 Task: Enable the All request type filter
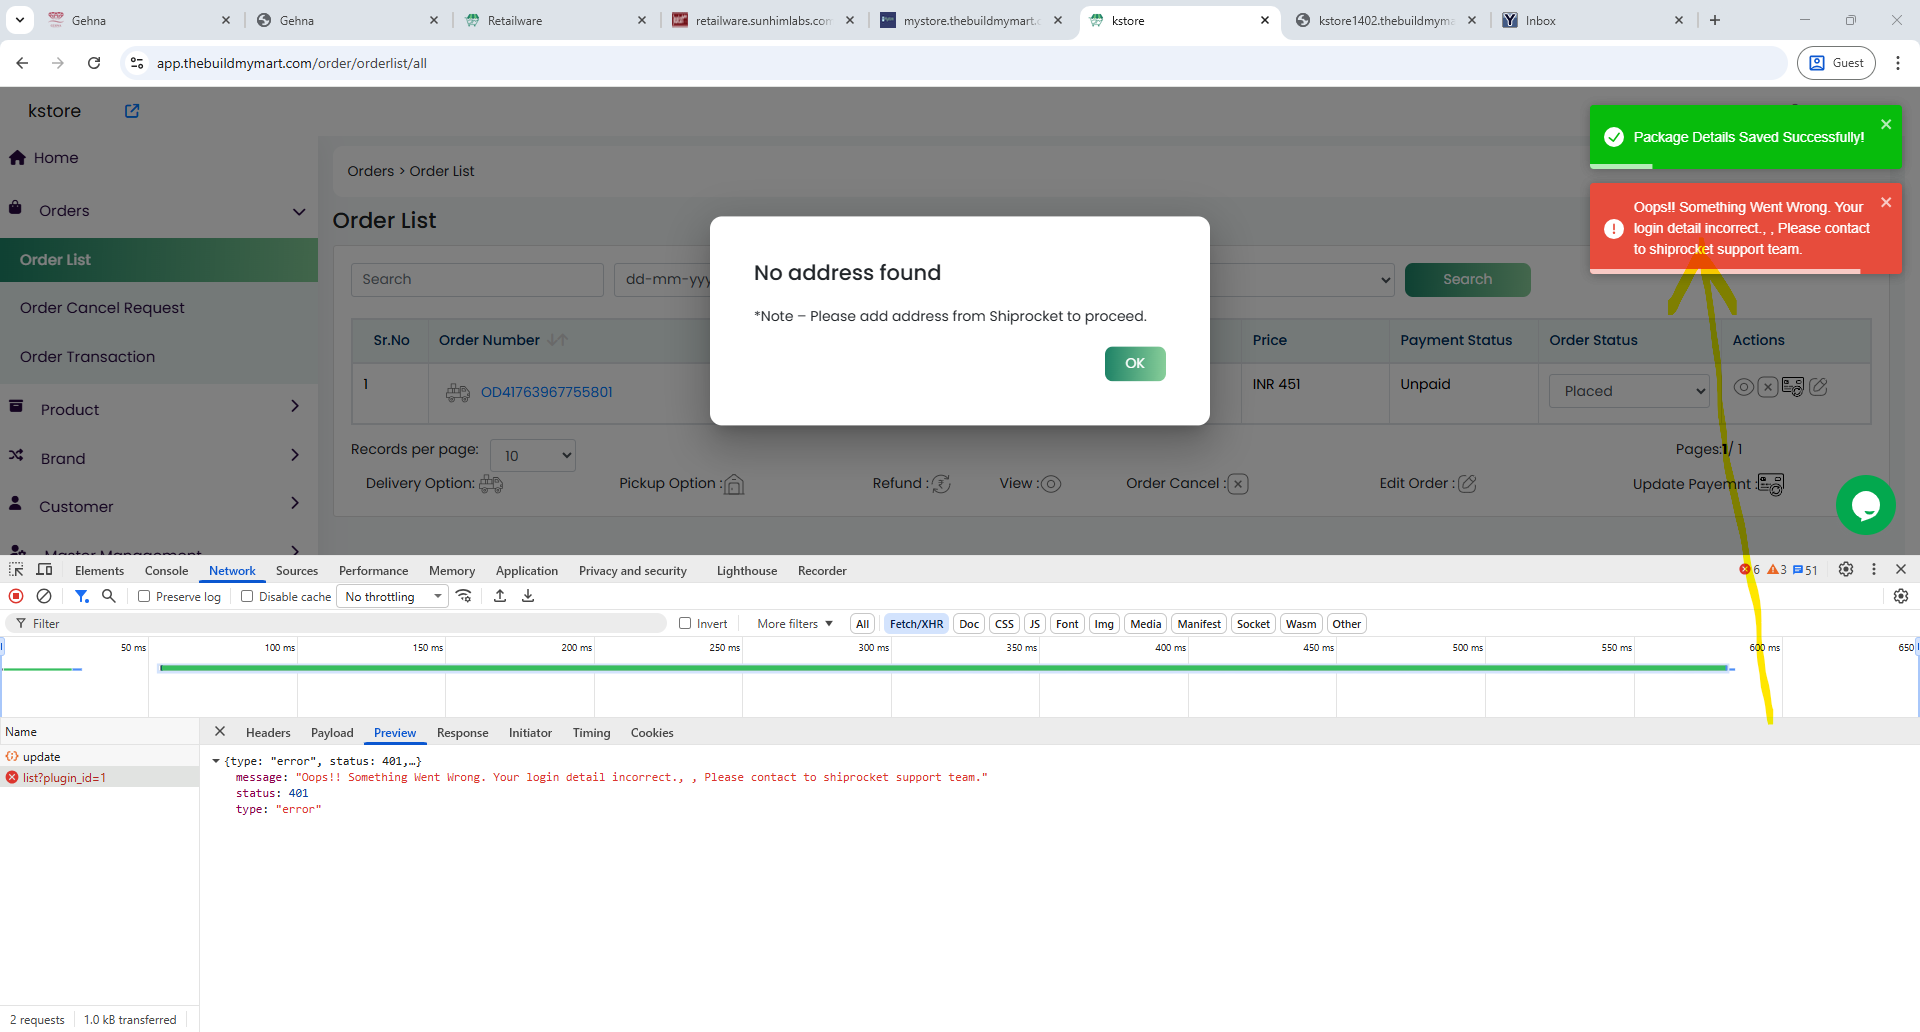pos(862,624)
